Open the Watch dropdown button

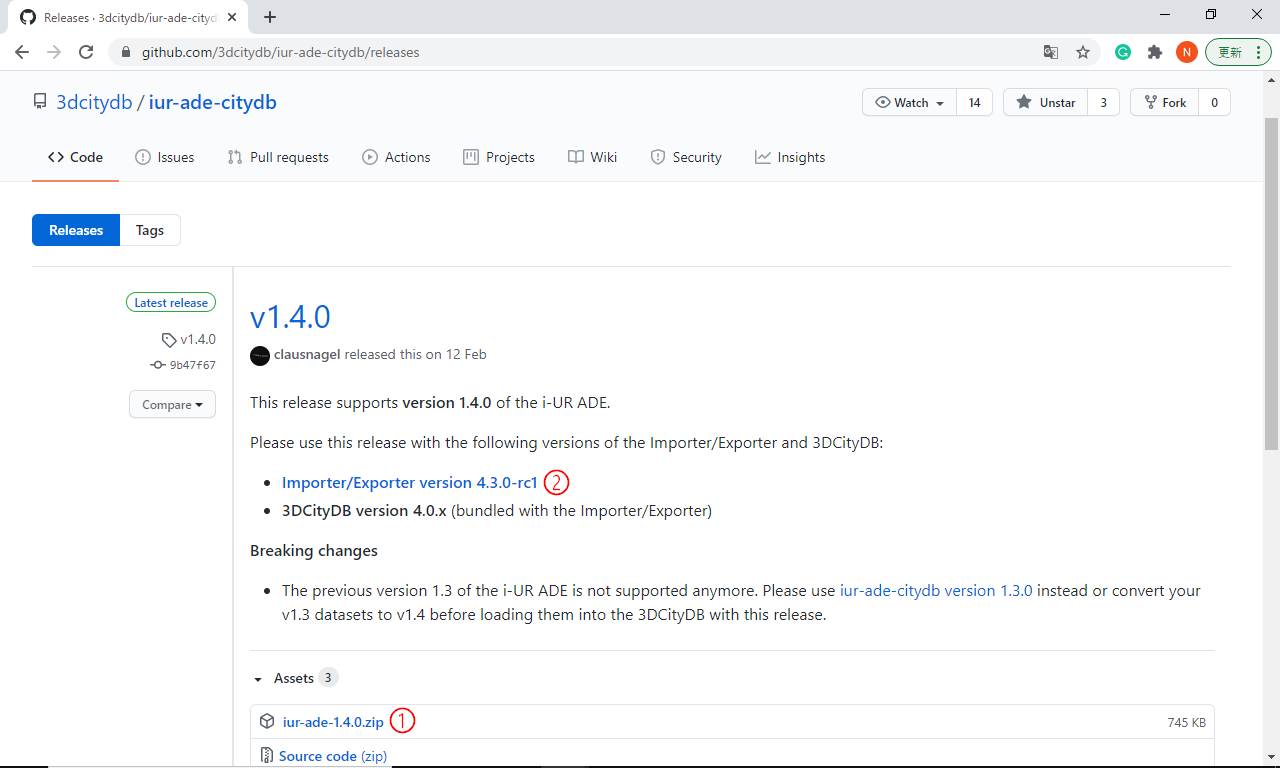[x=909, y=102]
